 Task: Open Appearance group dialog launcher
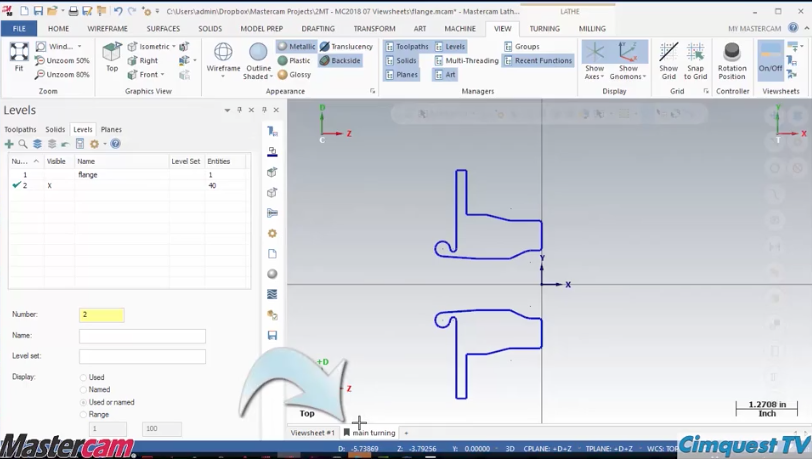372,91
